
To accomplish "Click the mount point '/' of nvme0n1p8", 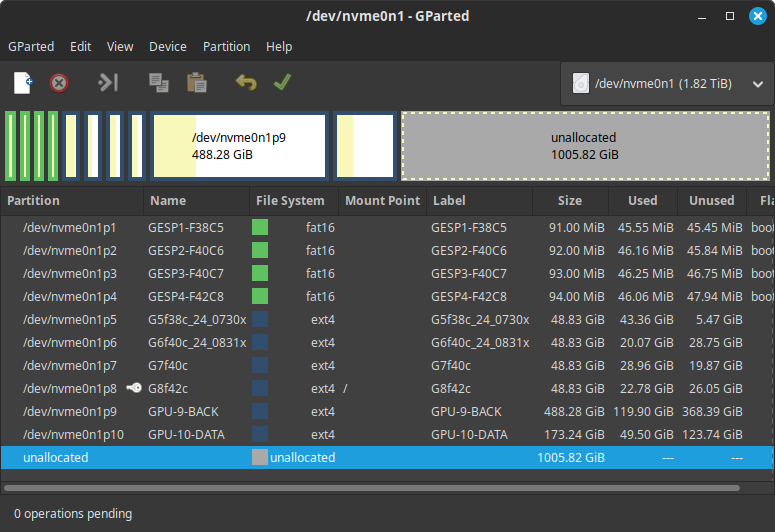I will tap(345, 389).
